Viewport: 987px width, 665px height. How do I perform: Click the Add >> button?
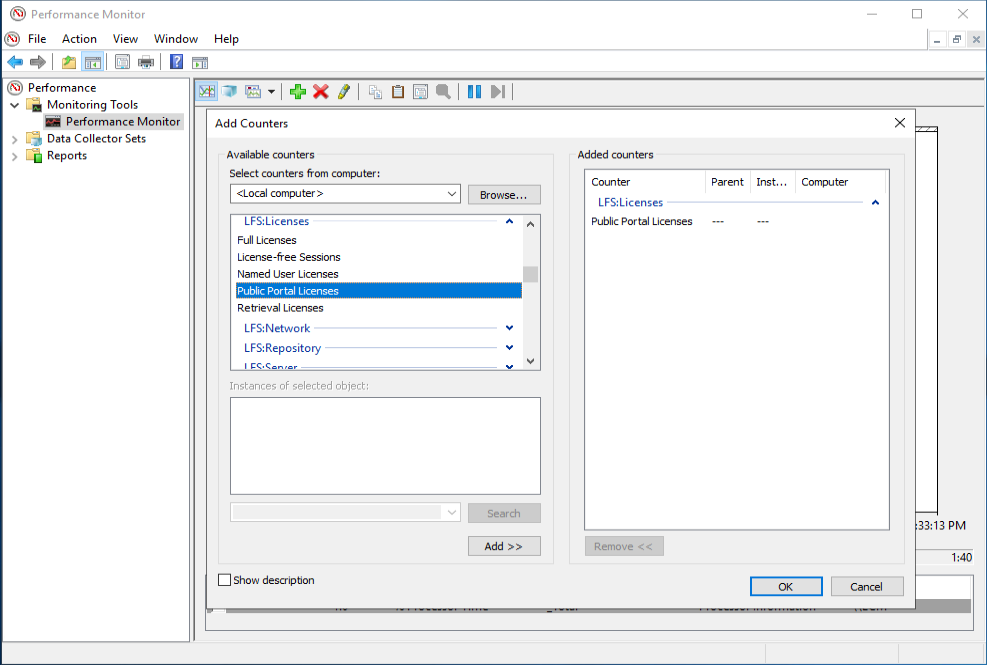tap(504, 546)
